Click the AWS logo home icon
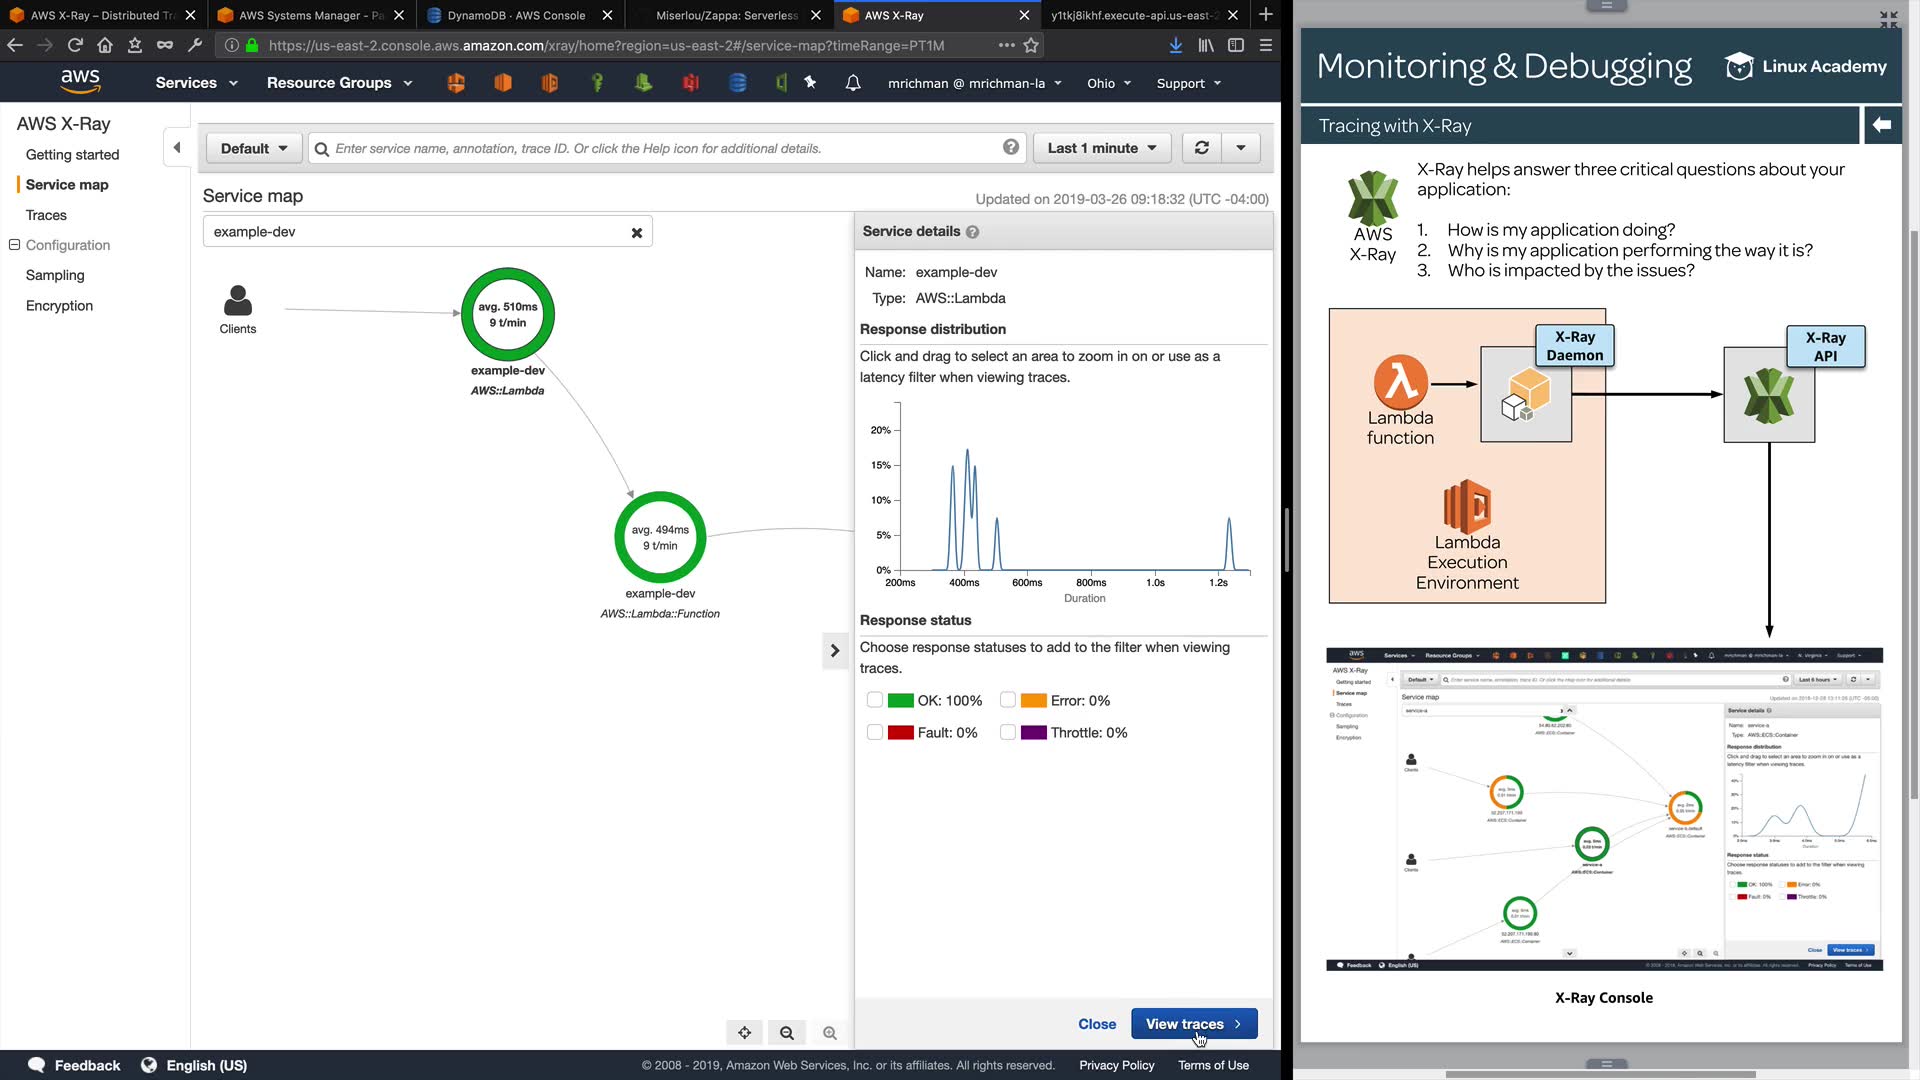1920x1080 pixels. 80,82
